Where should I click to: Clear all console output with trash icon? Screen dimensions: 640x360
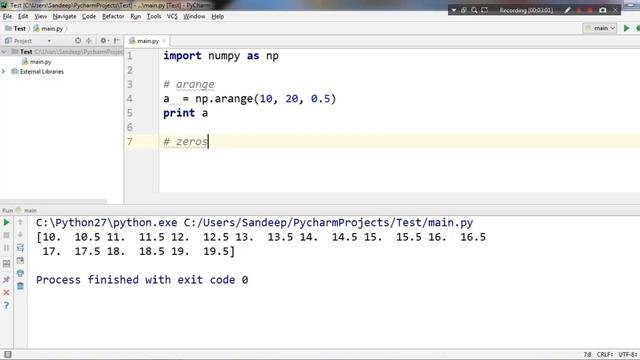point(20,286)
